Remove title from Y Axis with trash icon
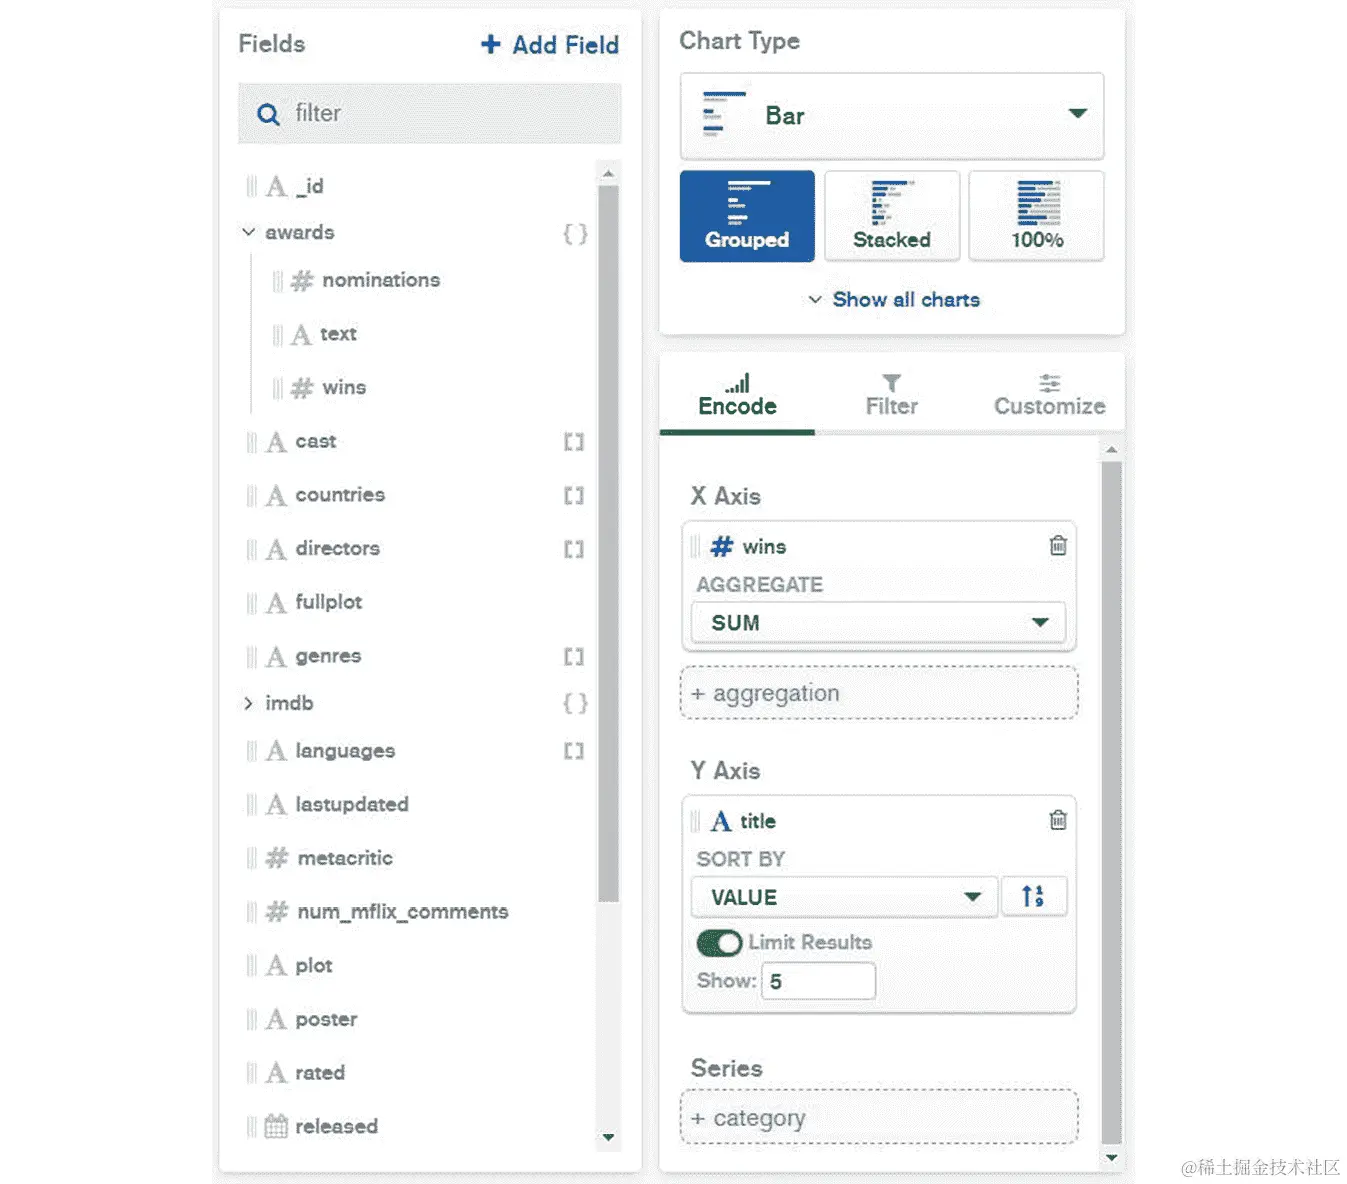1347x1184 pixels. click(x=1058, y=820)
